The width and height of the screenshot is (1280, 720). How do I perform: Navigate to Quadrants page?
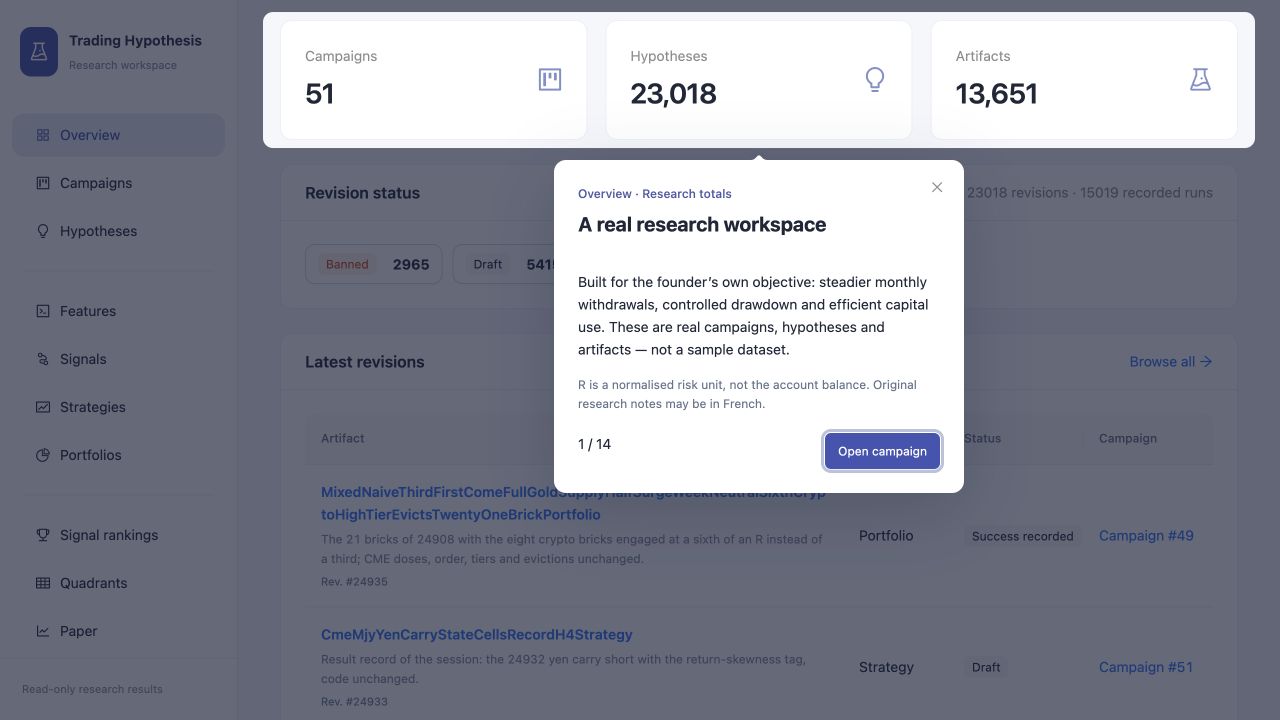pos(118,583)
